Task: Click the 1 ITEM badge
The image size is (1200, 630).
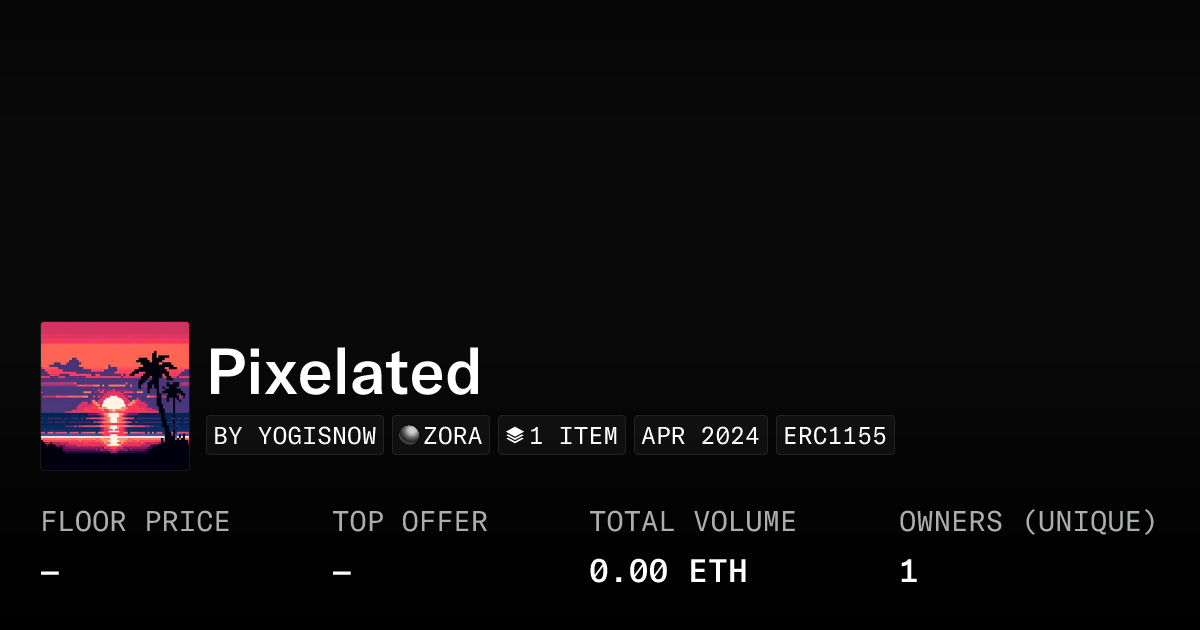Action: point(561,435)
